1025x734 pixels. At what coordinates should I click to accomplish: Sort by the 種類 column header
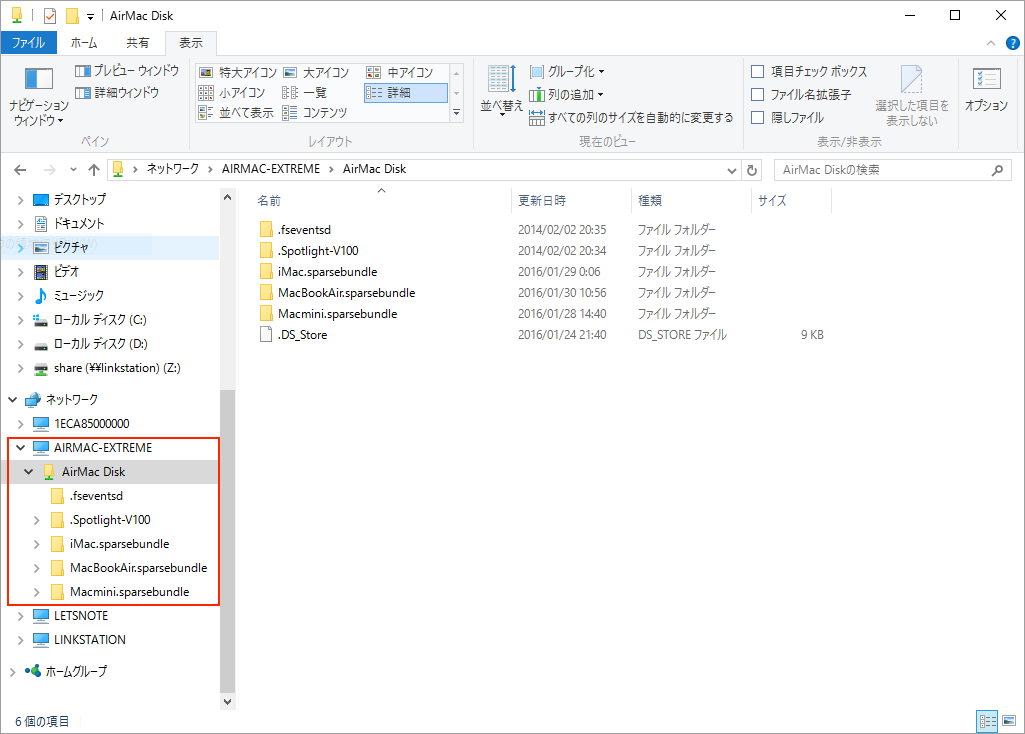[x=692, y=201]
